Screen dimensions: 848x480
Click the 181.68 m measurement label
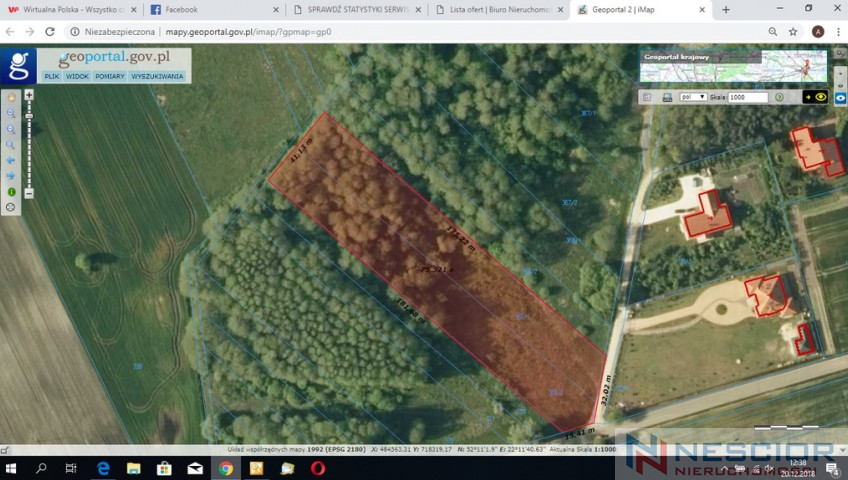411,311
